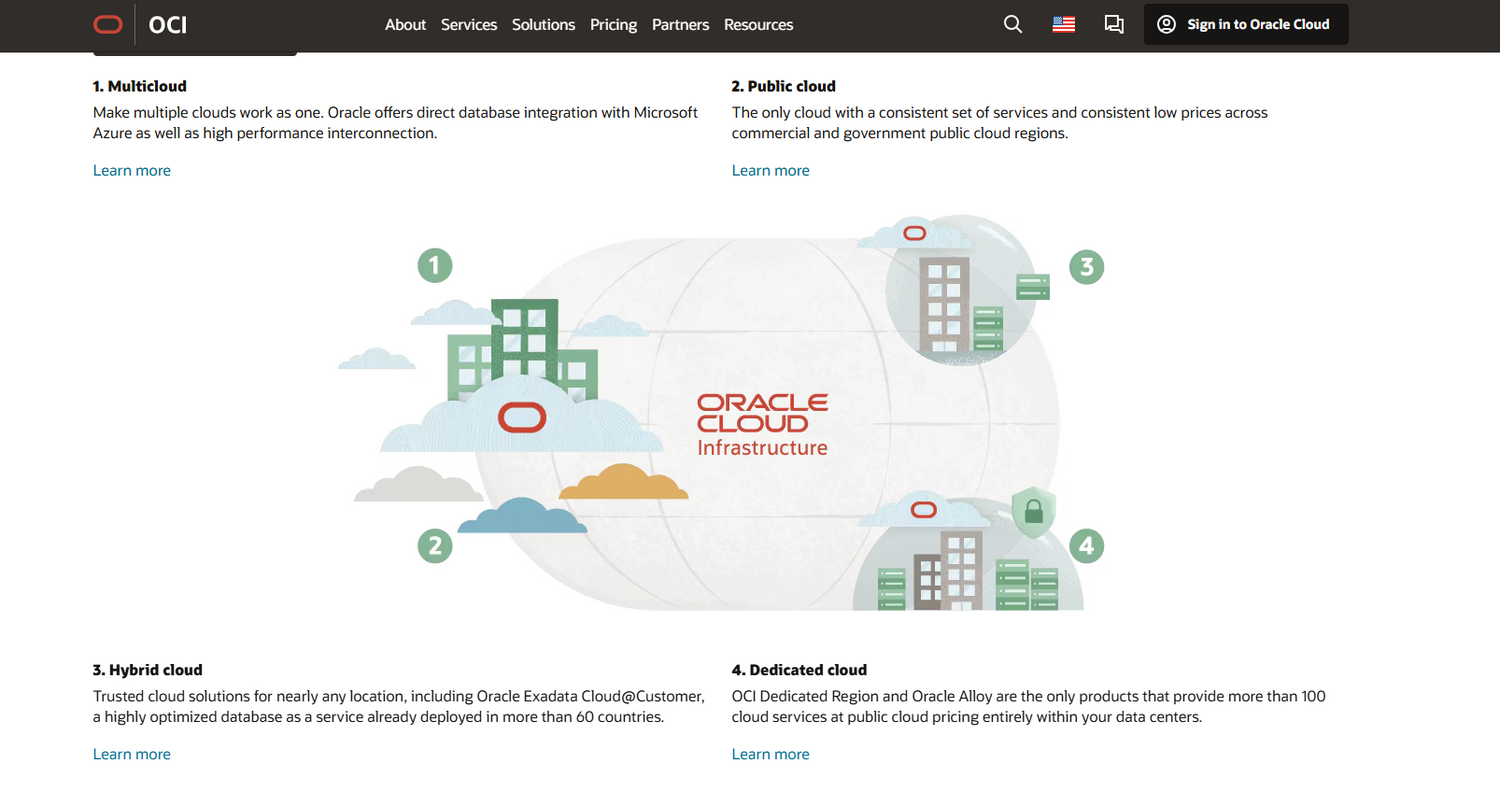The height and width of the screenshot is (792, 1500).
Task: Expand the Solutions navigation menu
Action: 543,24
